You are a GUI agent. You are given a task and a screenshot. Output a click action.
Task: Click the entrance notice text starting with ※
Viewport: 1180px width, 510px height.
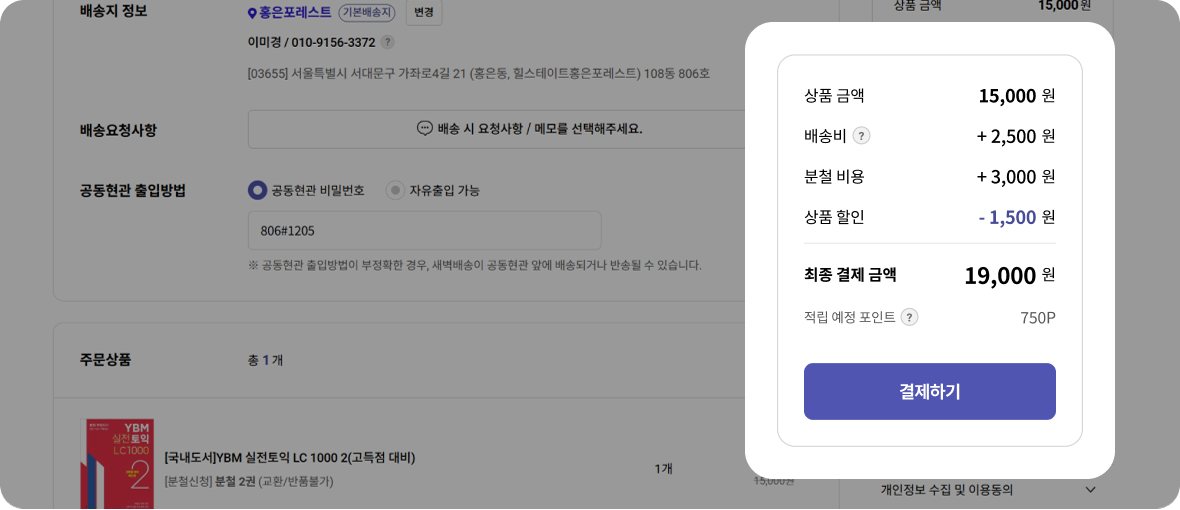474,265
